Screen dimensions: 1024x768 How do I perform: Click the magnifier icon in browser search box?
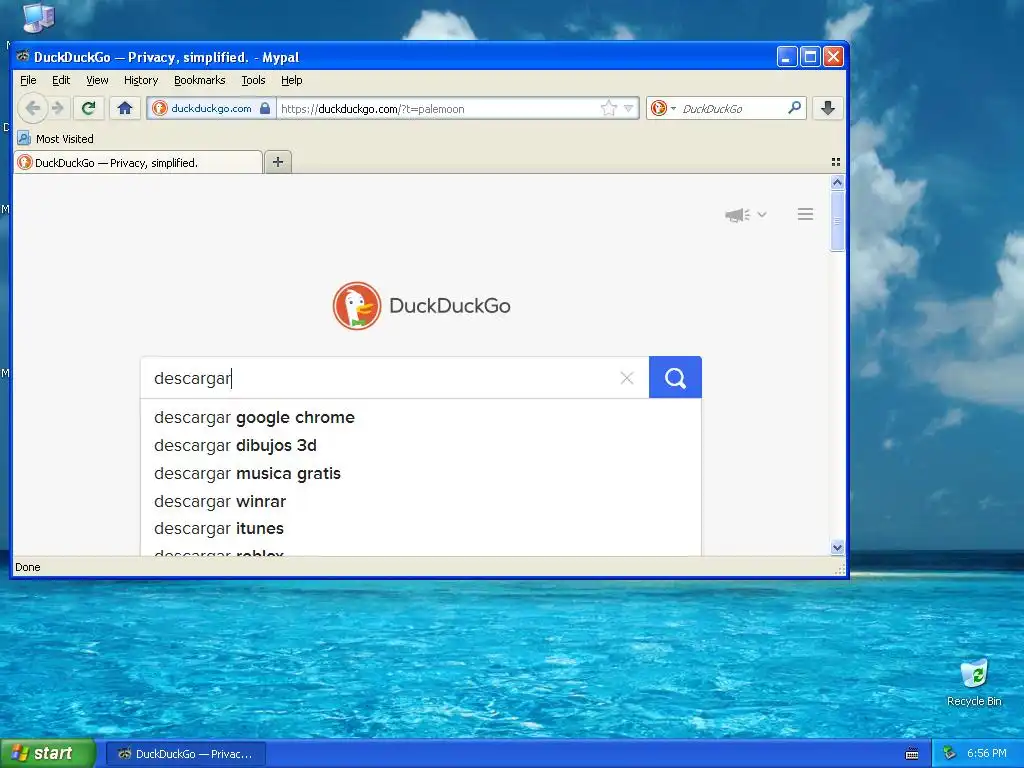click(x=794, y=108)
